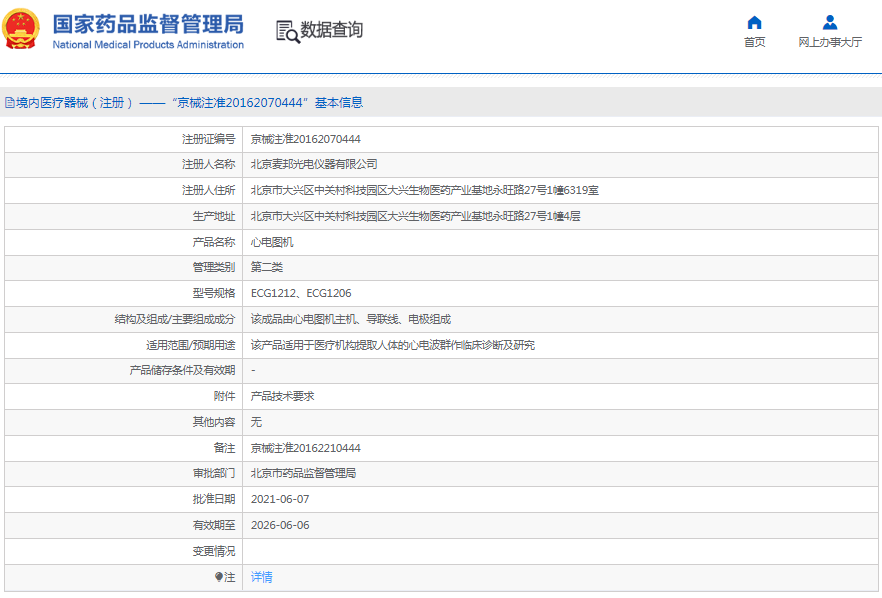Select the approving department 北京市药品监督管理局
The width and height of the screenshot is (882, 598).
pyautogui.click(x=303, y=473)
